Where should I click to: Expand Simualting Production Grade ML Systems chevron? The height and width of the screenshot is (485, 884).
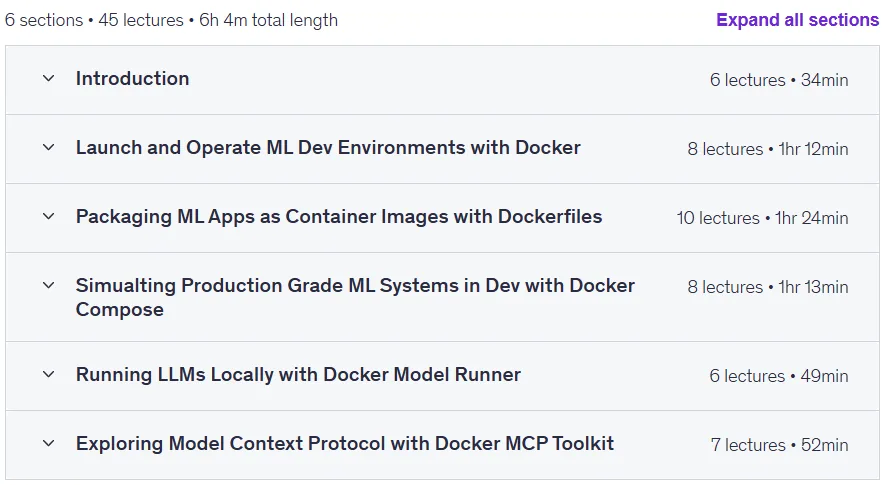tap(48, 285)
